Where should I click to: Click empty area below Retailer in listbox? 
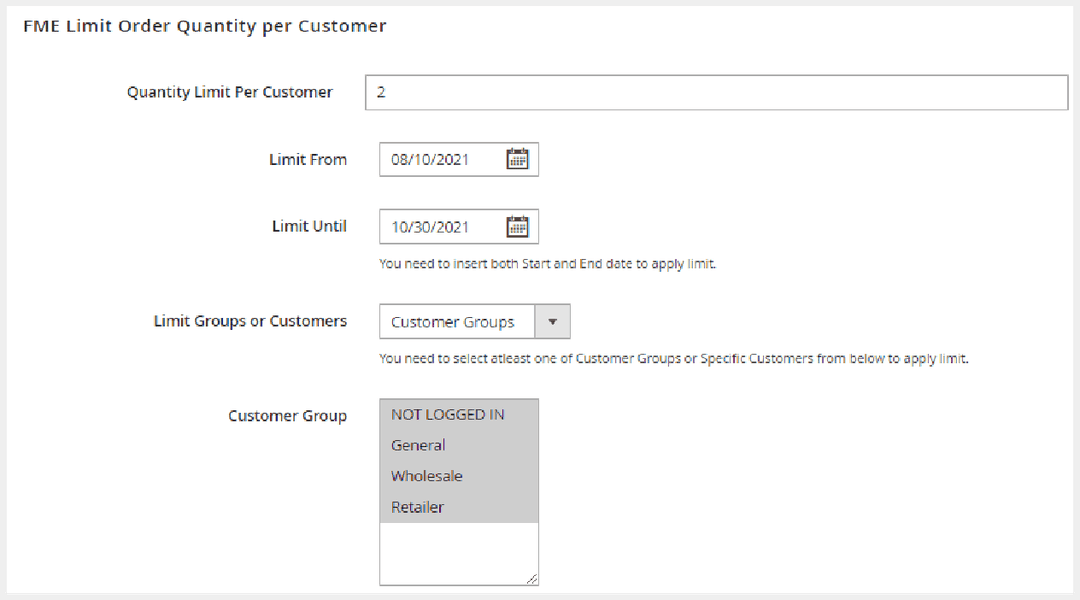point(458,552)
